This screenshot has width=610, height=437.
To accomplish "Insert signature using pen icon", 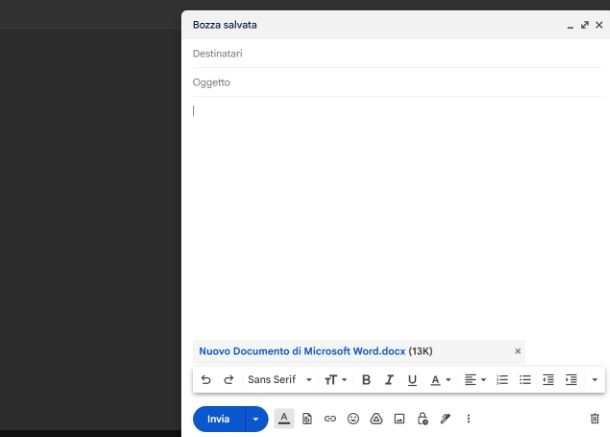I will pyautogui.click(x=446, y=419).
